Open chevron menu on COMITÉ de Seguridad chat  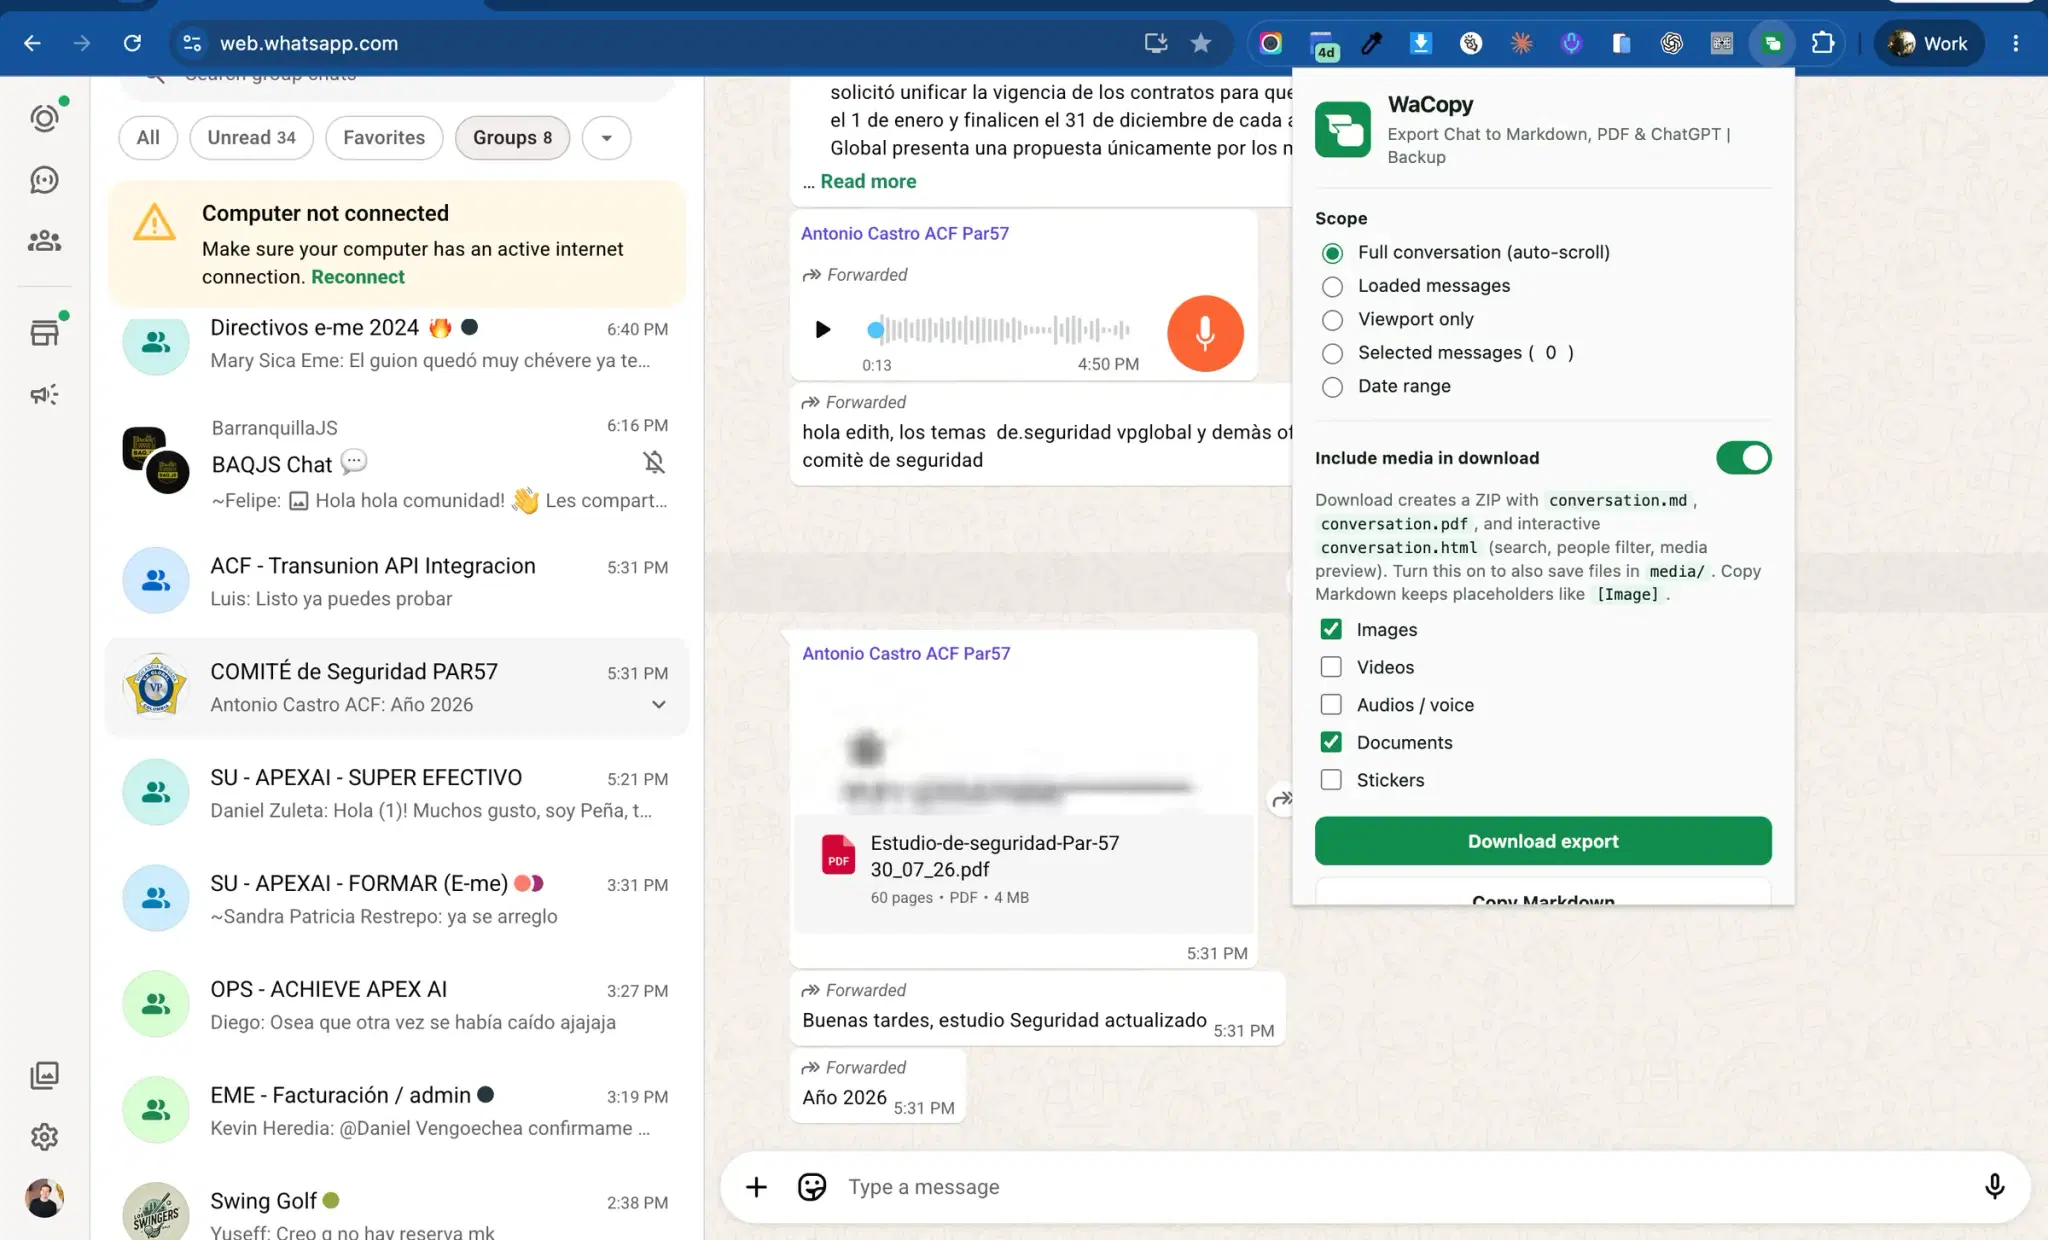click(659, 705)
